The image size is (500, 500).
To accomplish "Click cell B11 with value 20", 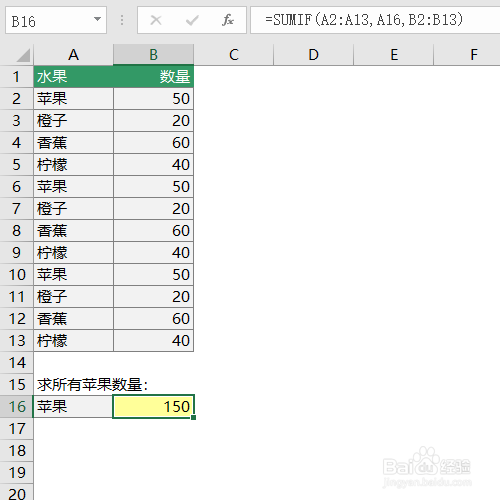I will click(x=153, y=297).
